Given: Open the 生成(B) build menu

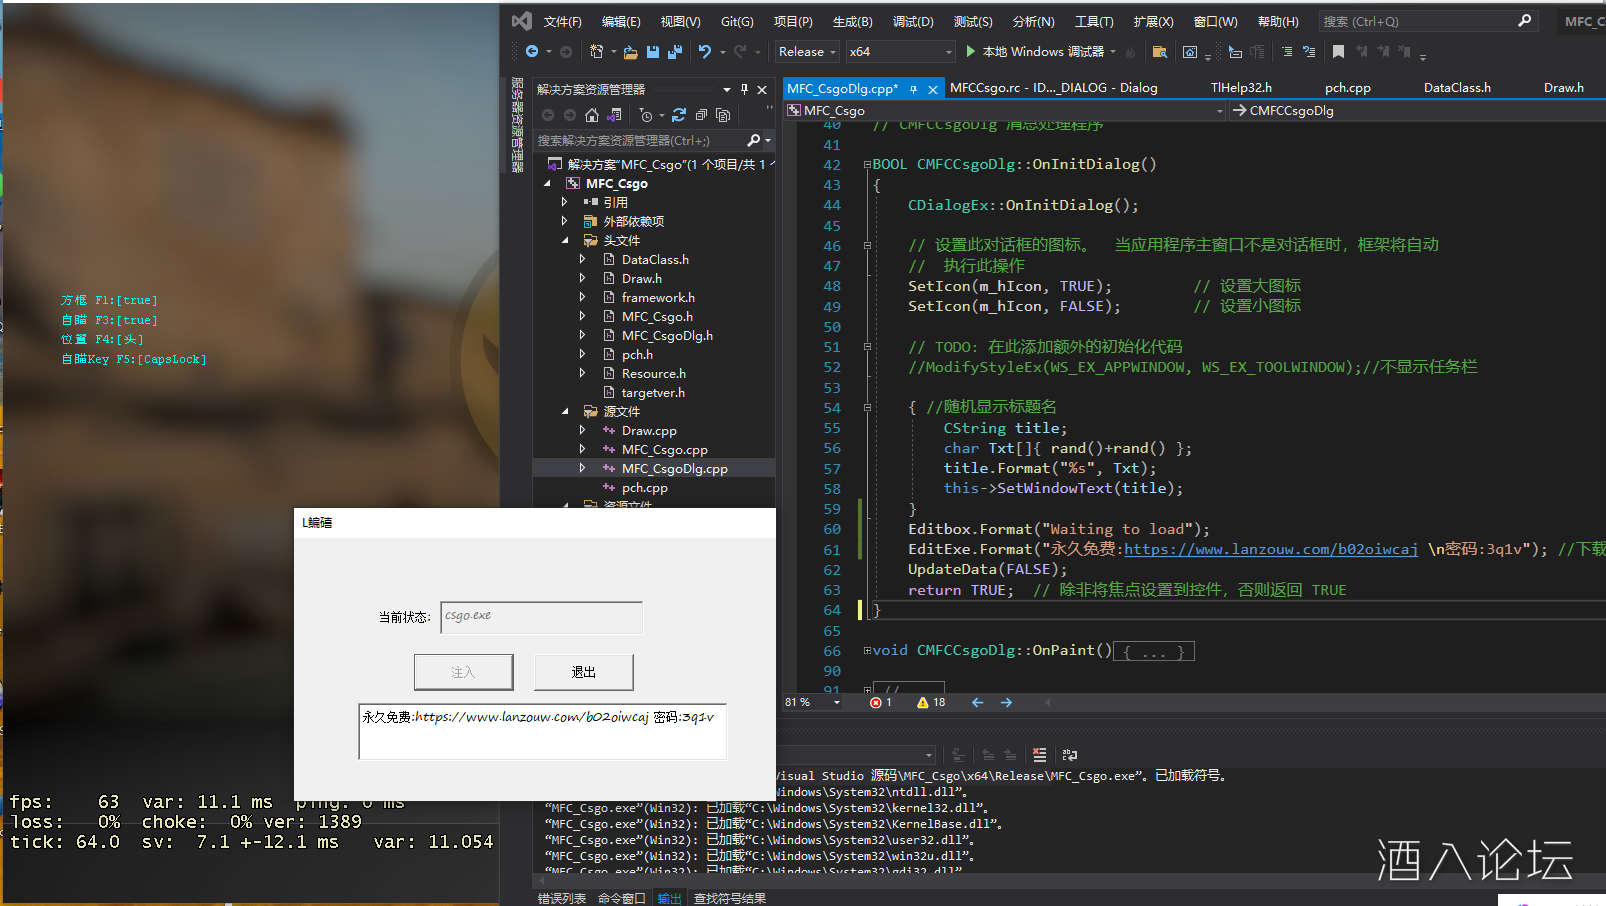Looking at the screenshot, I should 853,21.
